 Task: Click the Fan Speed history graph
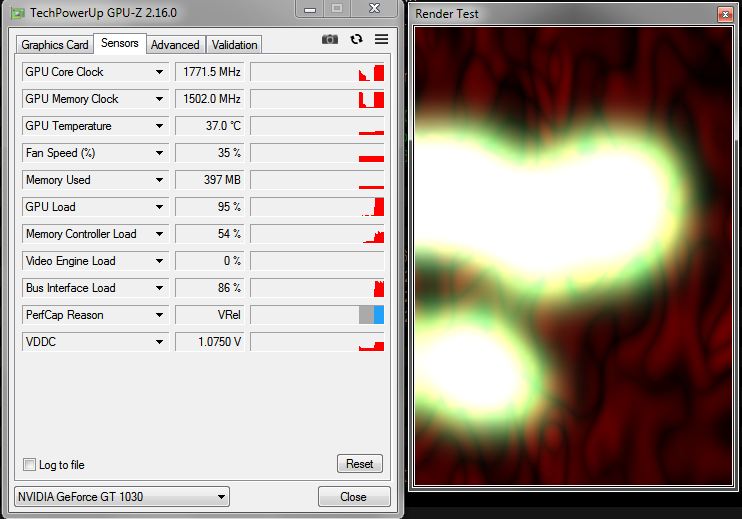(x=317, y=153)
